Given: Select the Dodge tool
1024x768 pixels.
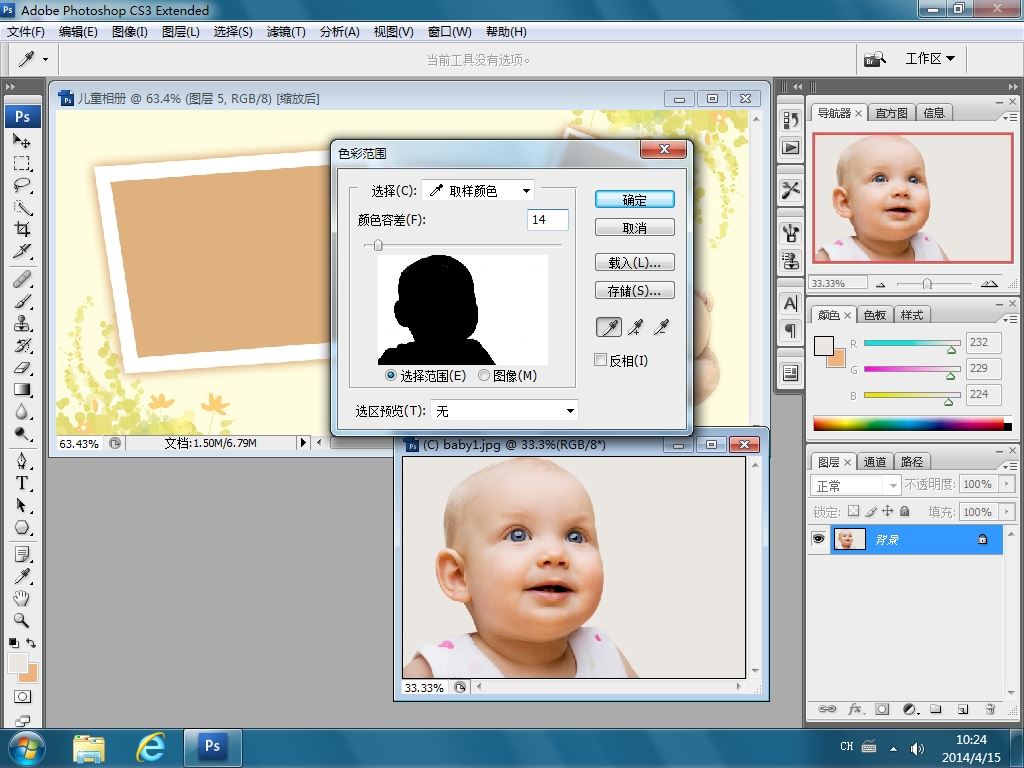Looking at the screenshot, I should 22,434.
